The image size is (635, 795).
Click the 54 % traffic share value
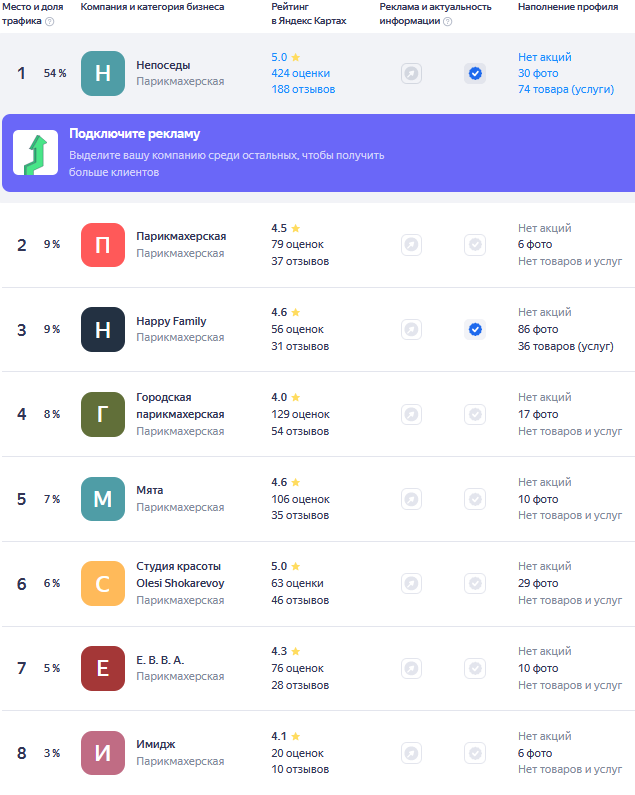coord(55,74)
